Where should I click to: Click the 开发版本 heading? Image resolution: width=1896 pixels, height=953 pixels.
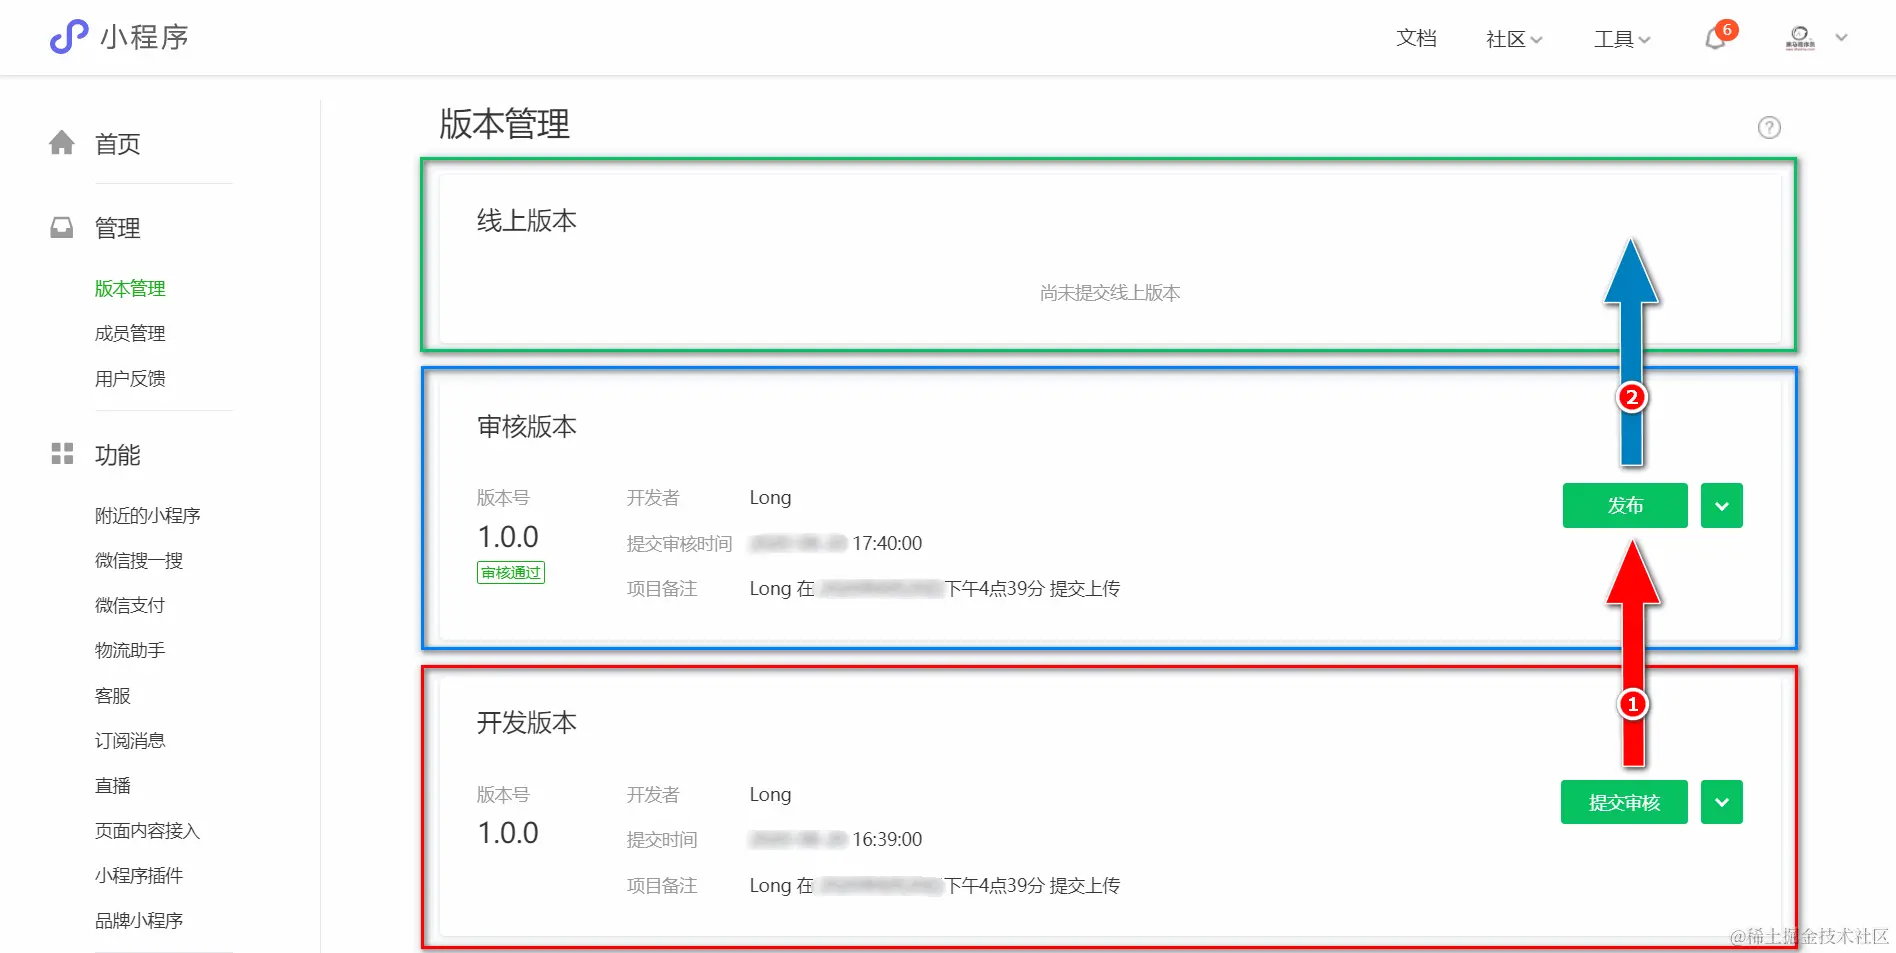[527, 722]
